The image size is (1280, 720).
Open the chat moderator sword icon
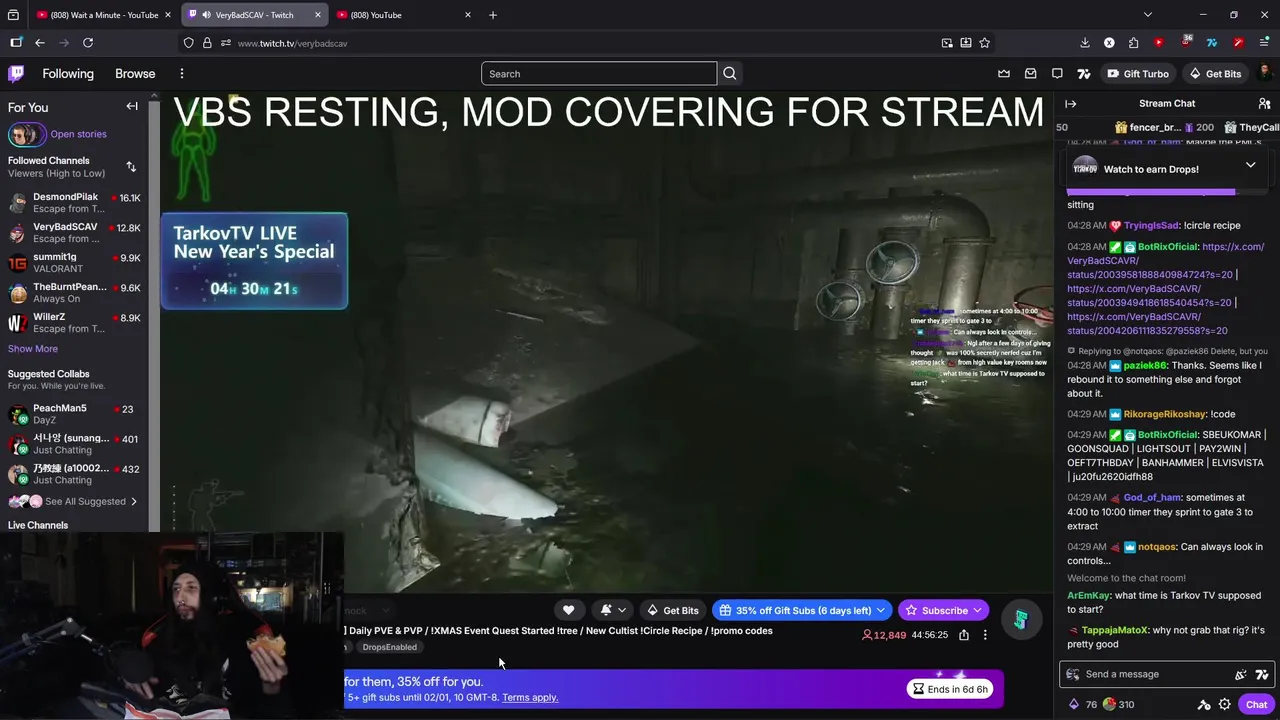(x=1204, y=704)
